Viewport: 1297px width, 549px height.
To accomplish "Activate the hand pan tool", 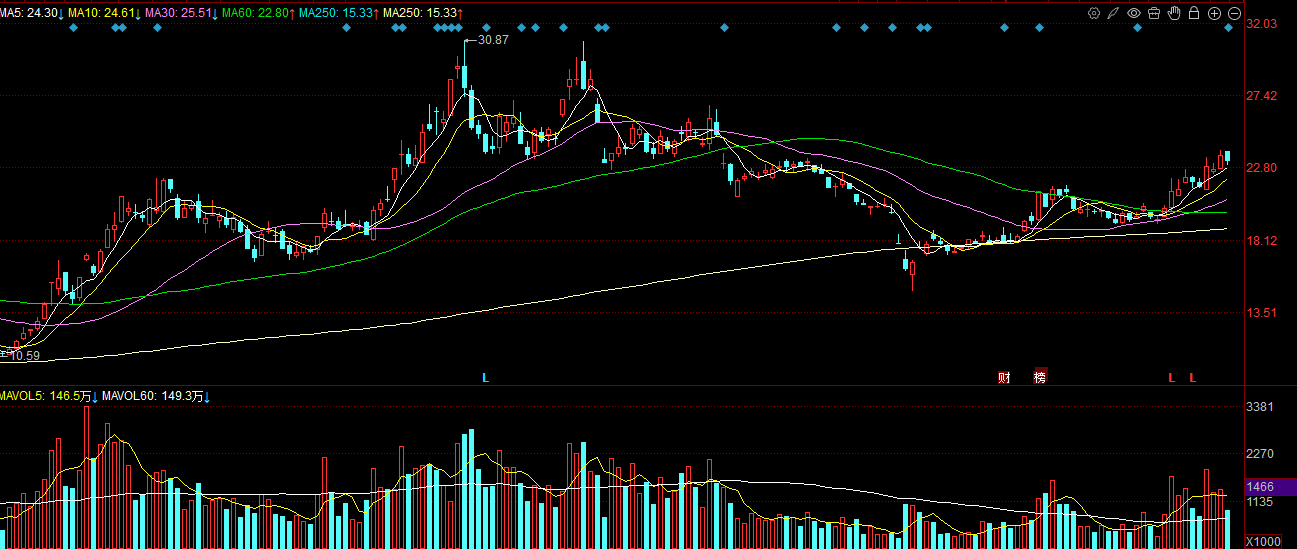I will click(1174, 13).
